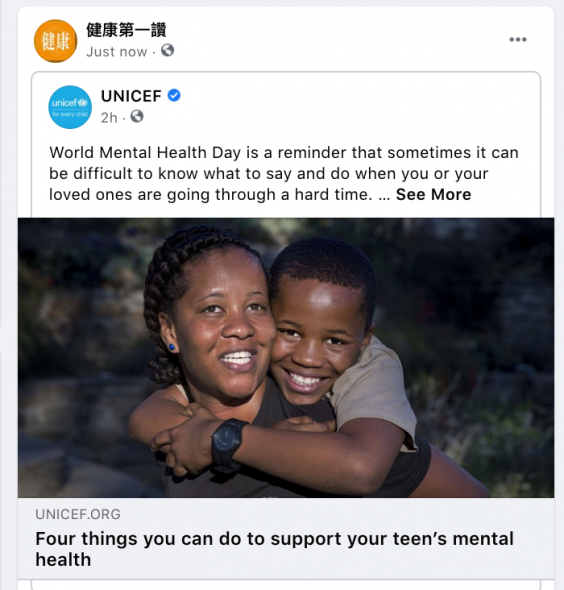This screenshot has height=590, width=564.
Task: Click the Just now timestamp
Action: coord(117,52)
